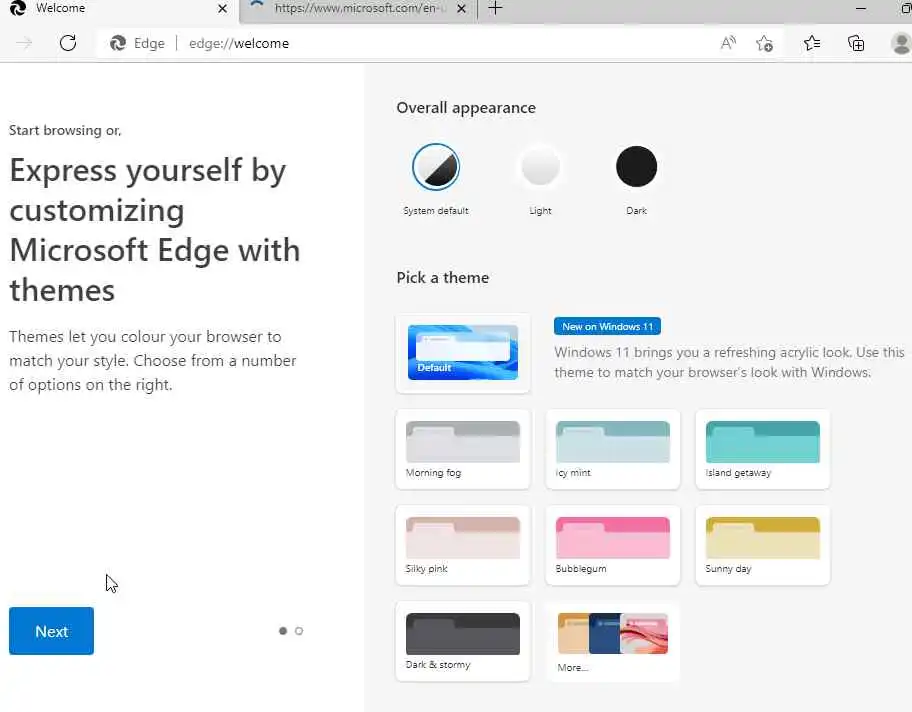Go to second page indicator dot
Screen dimensions: 912x712
(x=299, y=631)
